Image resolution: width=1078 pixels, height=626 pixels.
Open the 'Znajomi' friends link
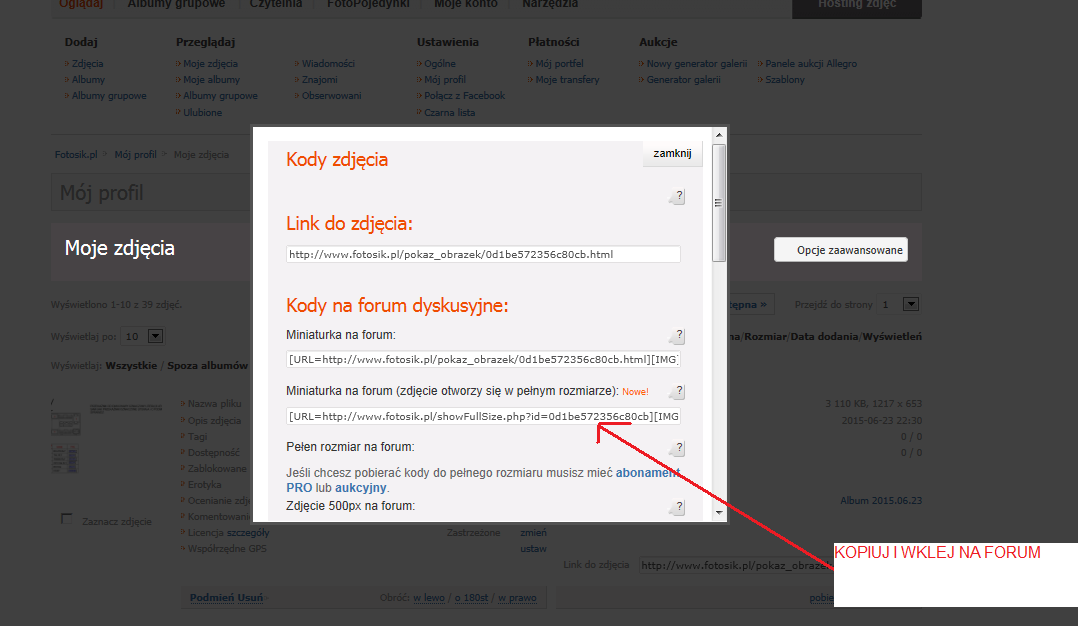pos(320,80)
